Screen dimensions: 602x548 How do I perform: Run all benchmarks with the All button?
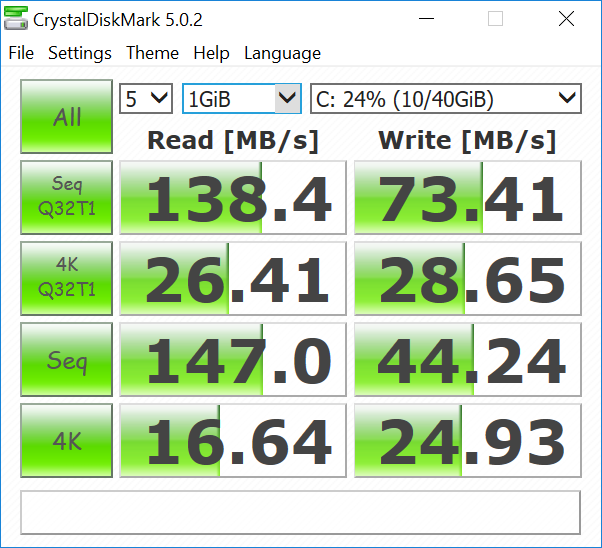(67, 117)
